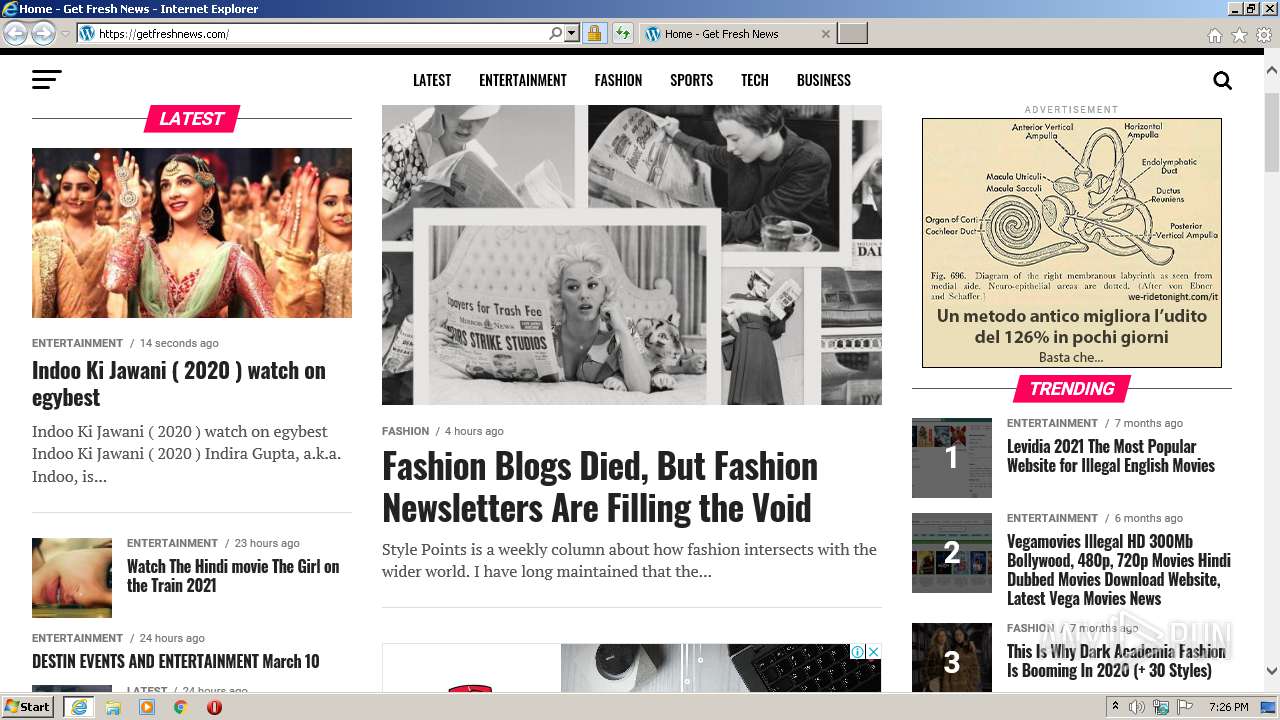Open the SPORTS menu item
The width and height of the screenshot is (1280, 720).
[x=692, y=80]
